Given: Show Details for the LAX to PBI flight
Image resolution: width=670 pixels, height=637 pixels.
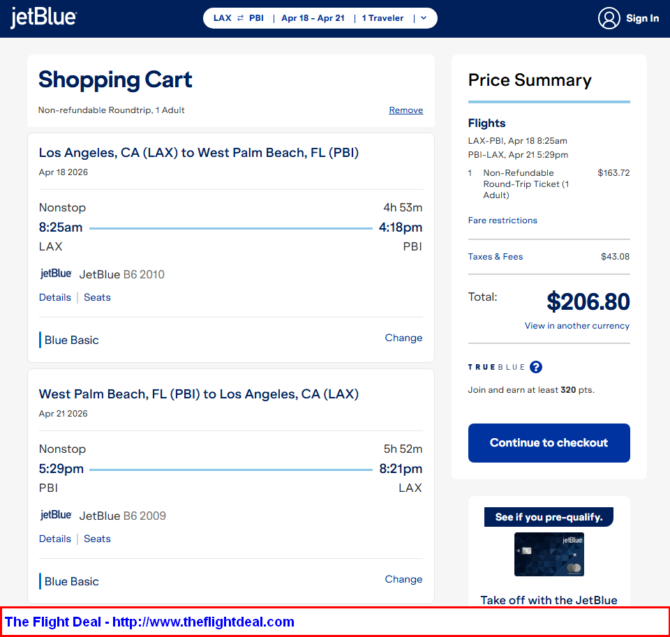Looking at the screenshot, I should (55, 297).
